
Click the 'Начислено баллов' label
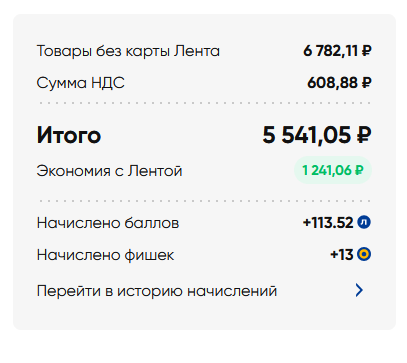pos(108,223)
